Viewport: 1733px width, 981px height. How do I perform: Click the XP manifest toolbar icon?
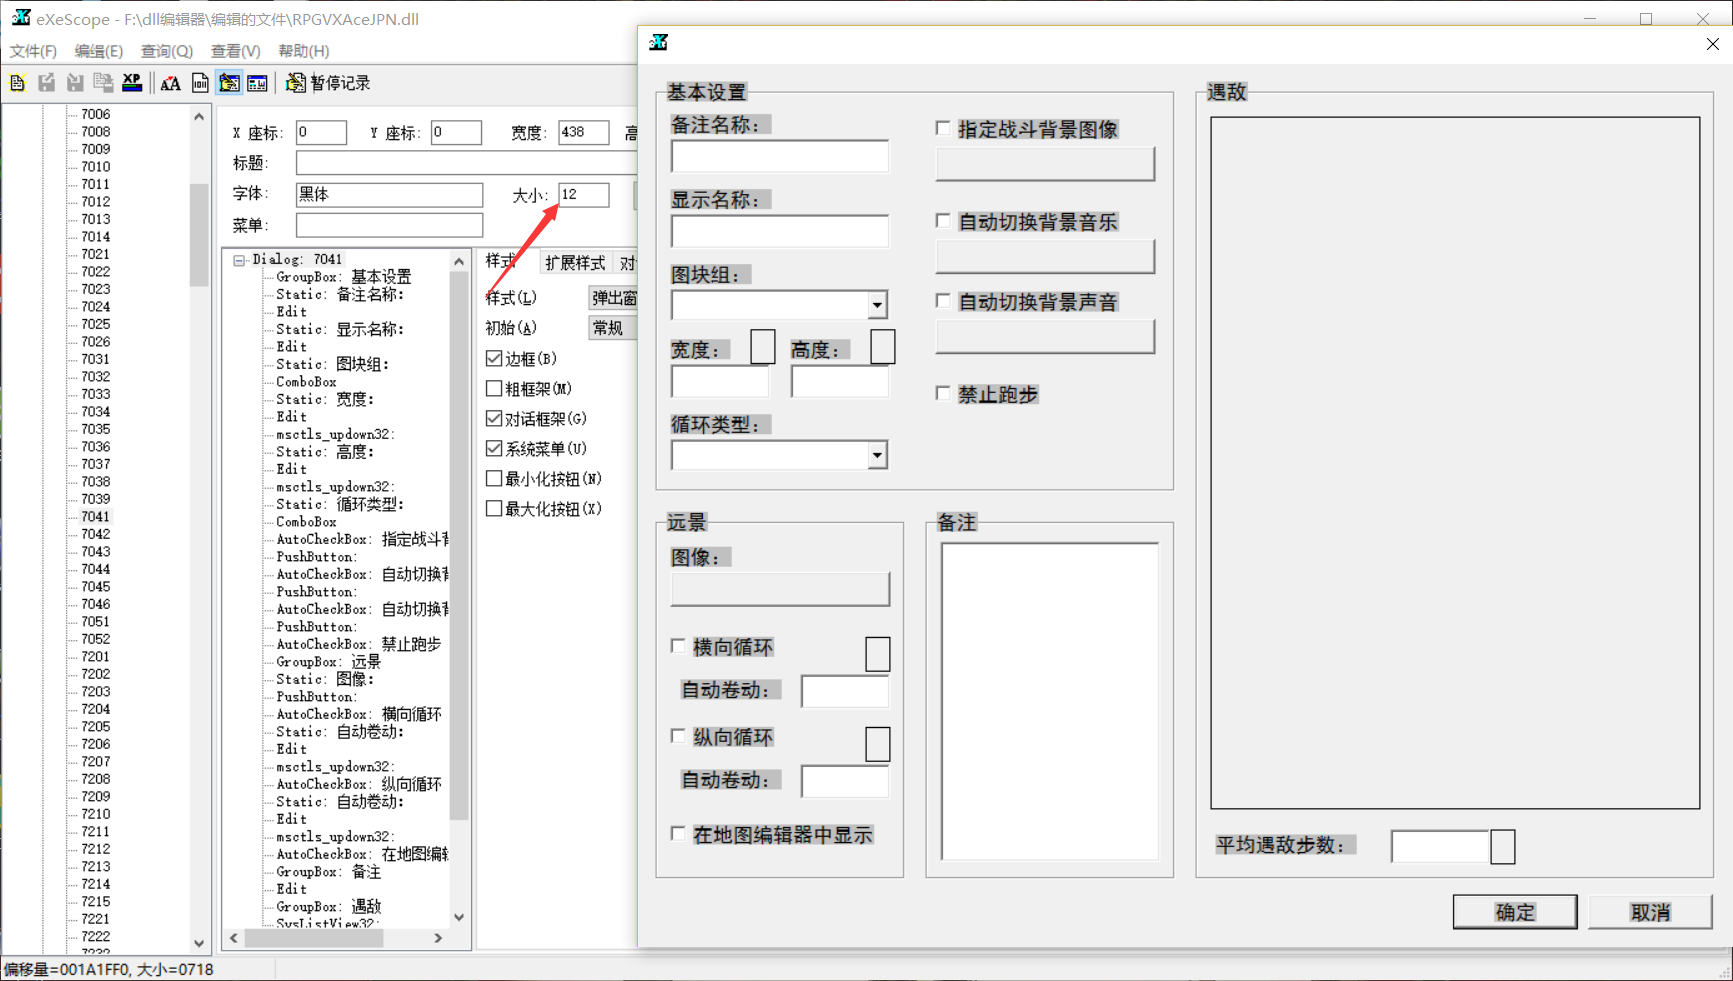[132, 83]
